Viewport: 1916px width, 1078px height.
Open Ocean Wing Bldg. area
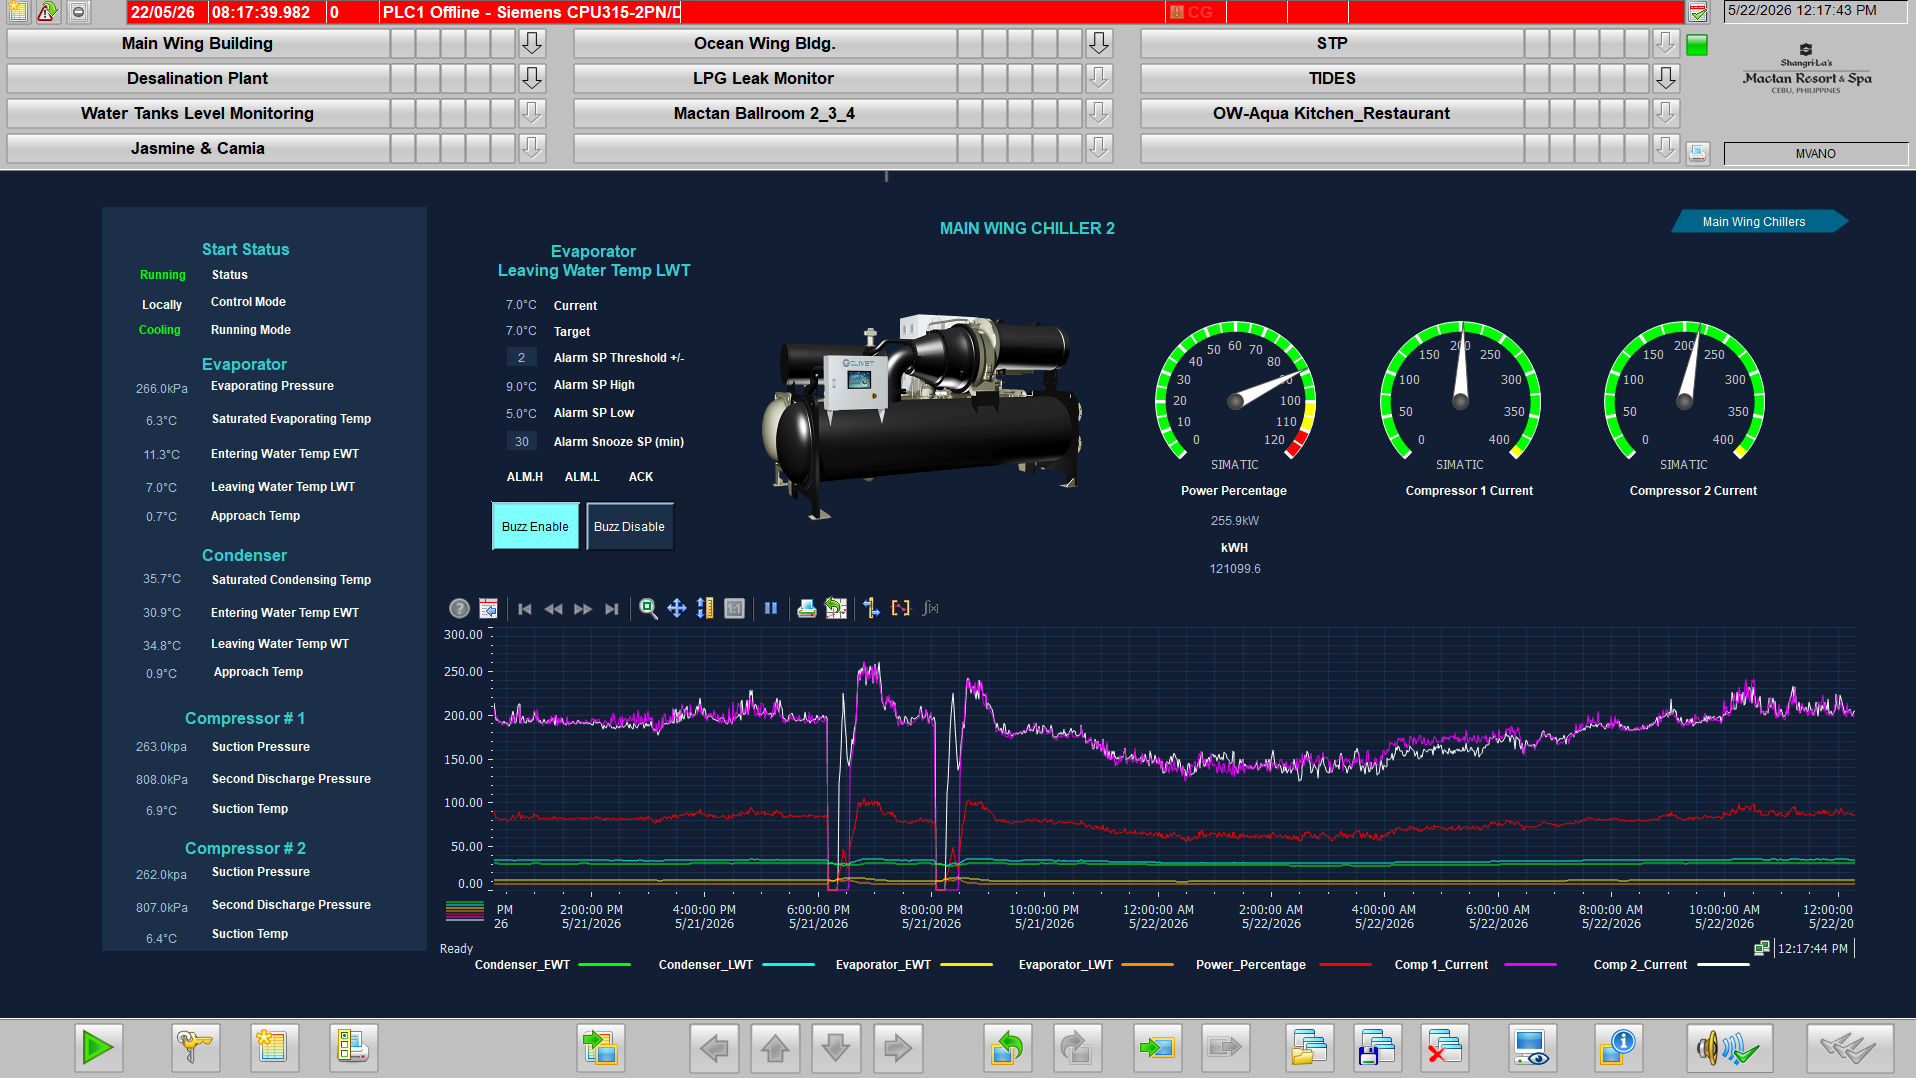765,43
